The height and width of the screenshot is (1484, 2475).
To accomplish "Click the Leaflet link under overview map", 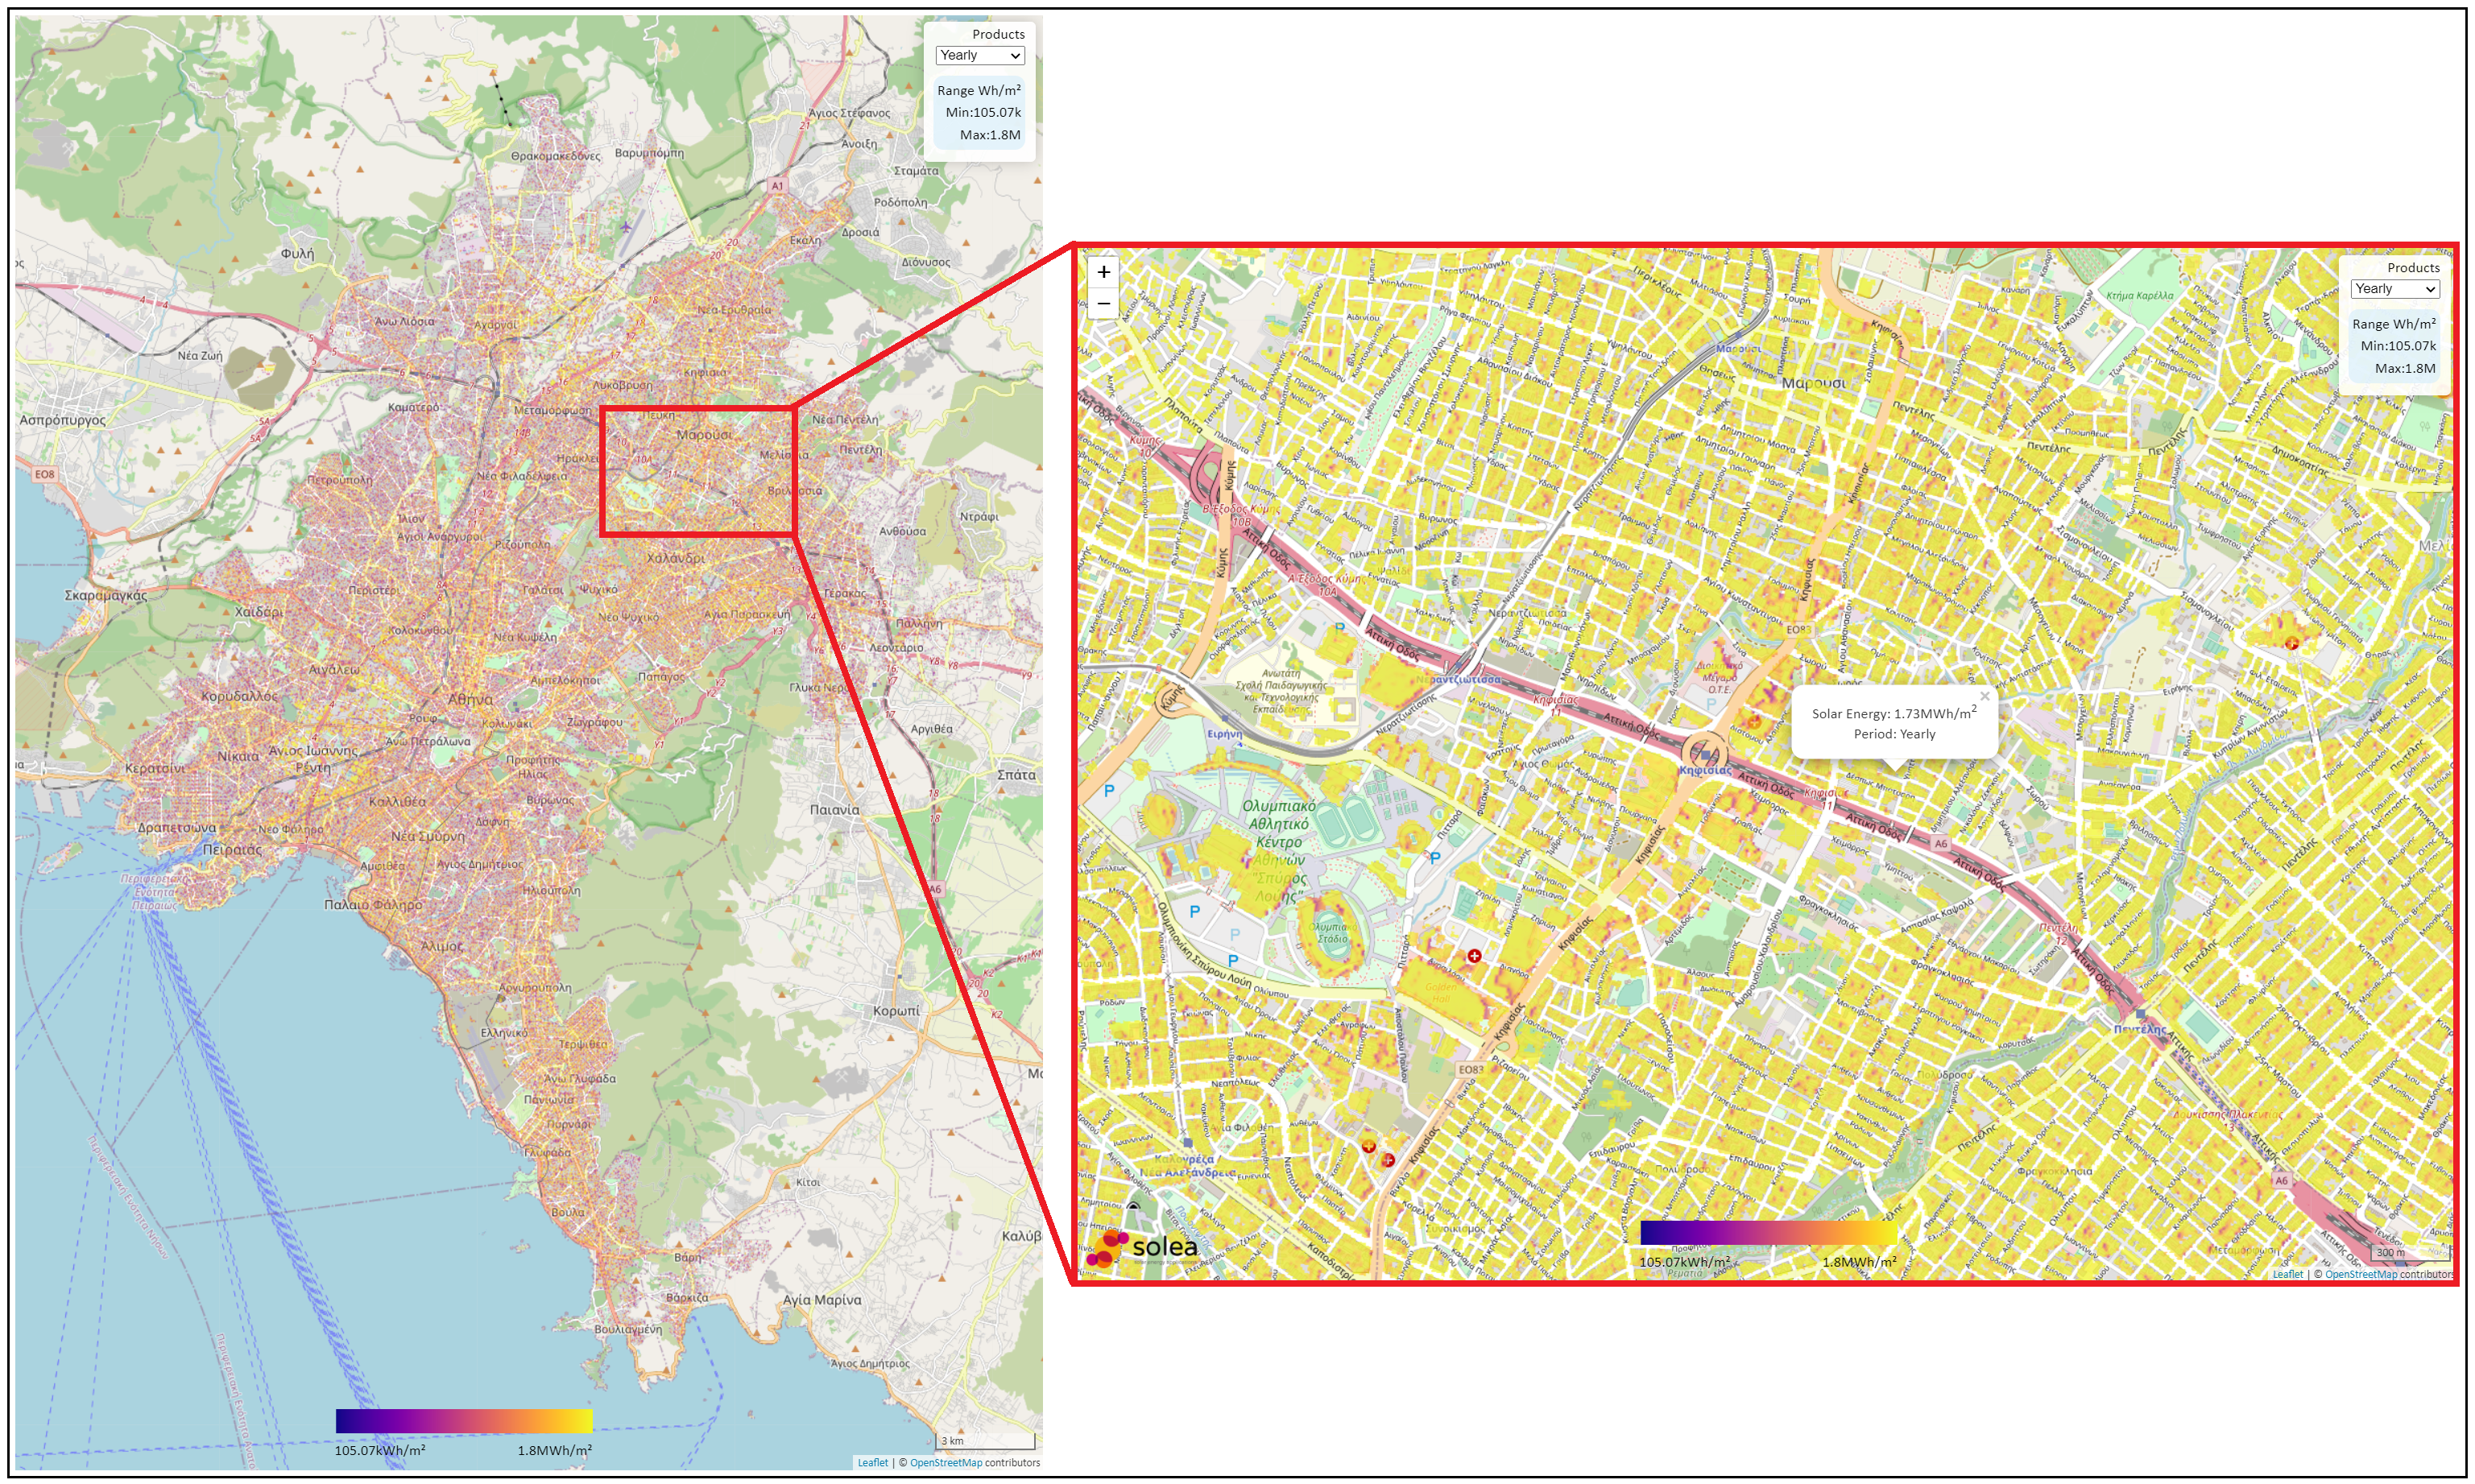I will (x=872, y=1462).
